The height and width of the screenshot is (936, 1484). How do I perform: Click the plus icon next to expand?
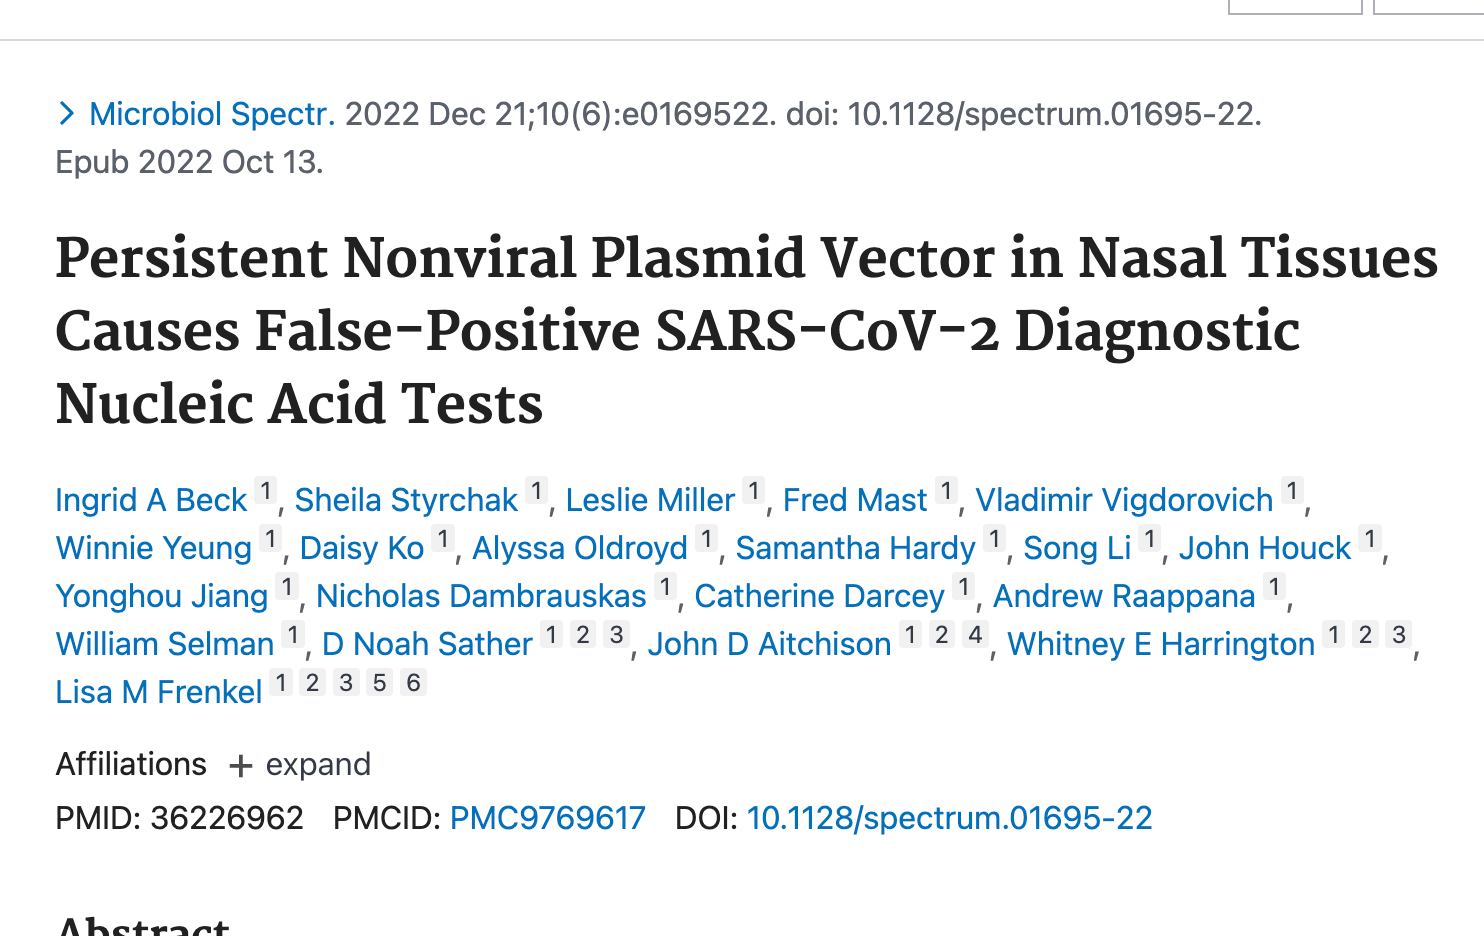[x=240, y=767]
